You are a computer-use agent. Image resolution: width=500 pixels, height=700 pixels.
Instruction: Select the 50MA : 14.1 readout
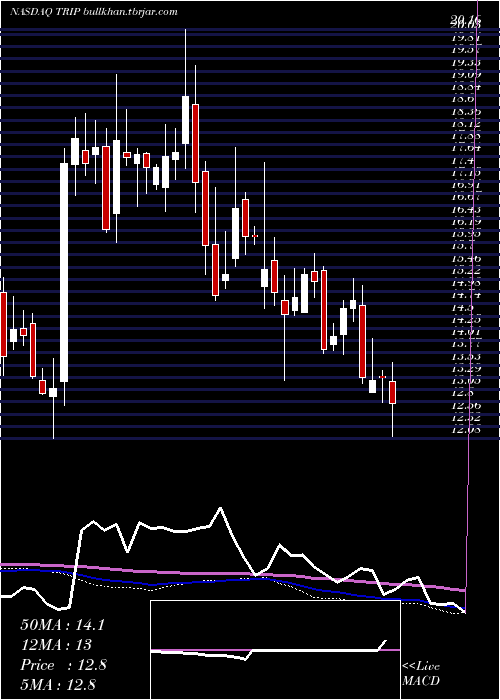62,625
